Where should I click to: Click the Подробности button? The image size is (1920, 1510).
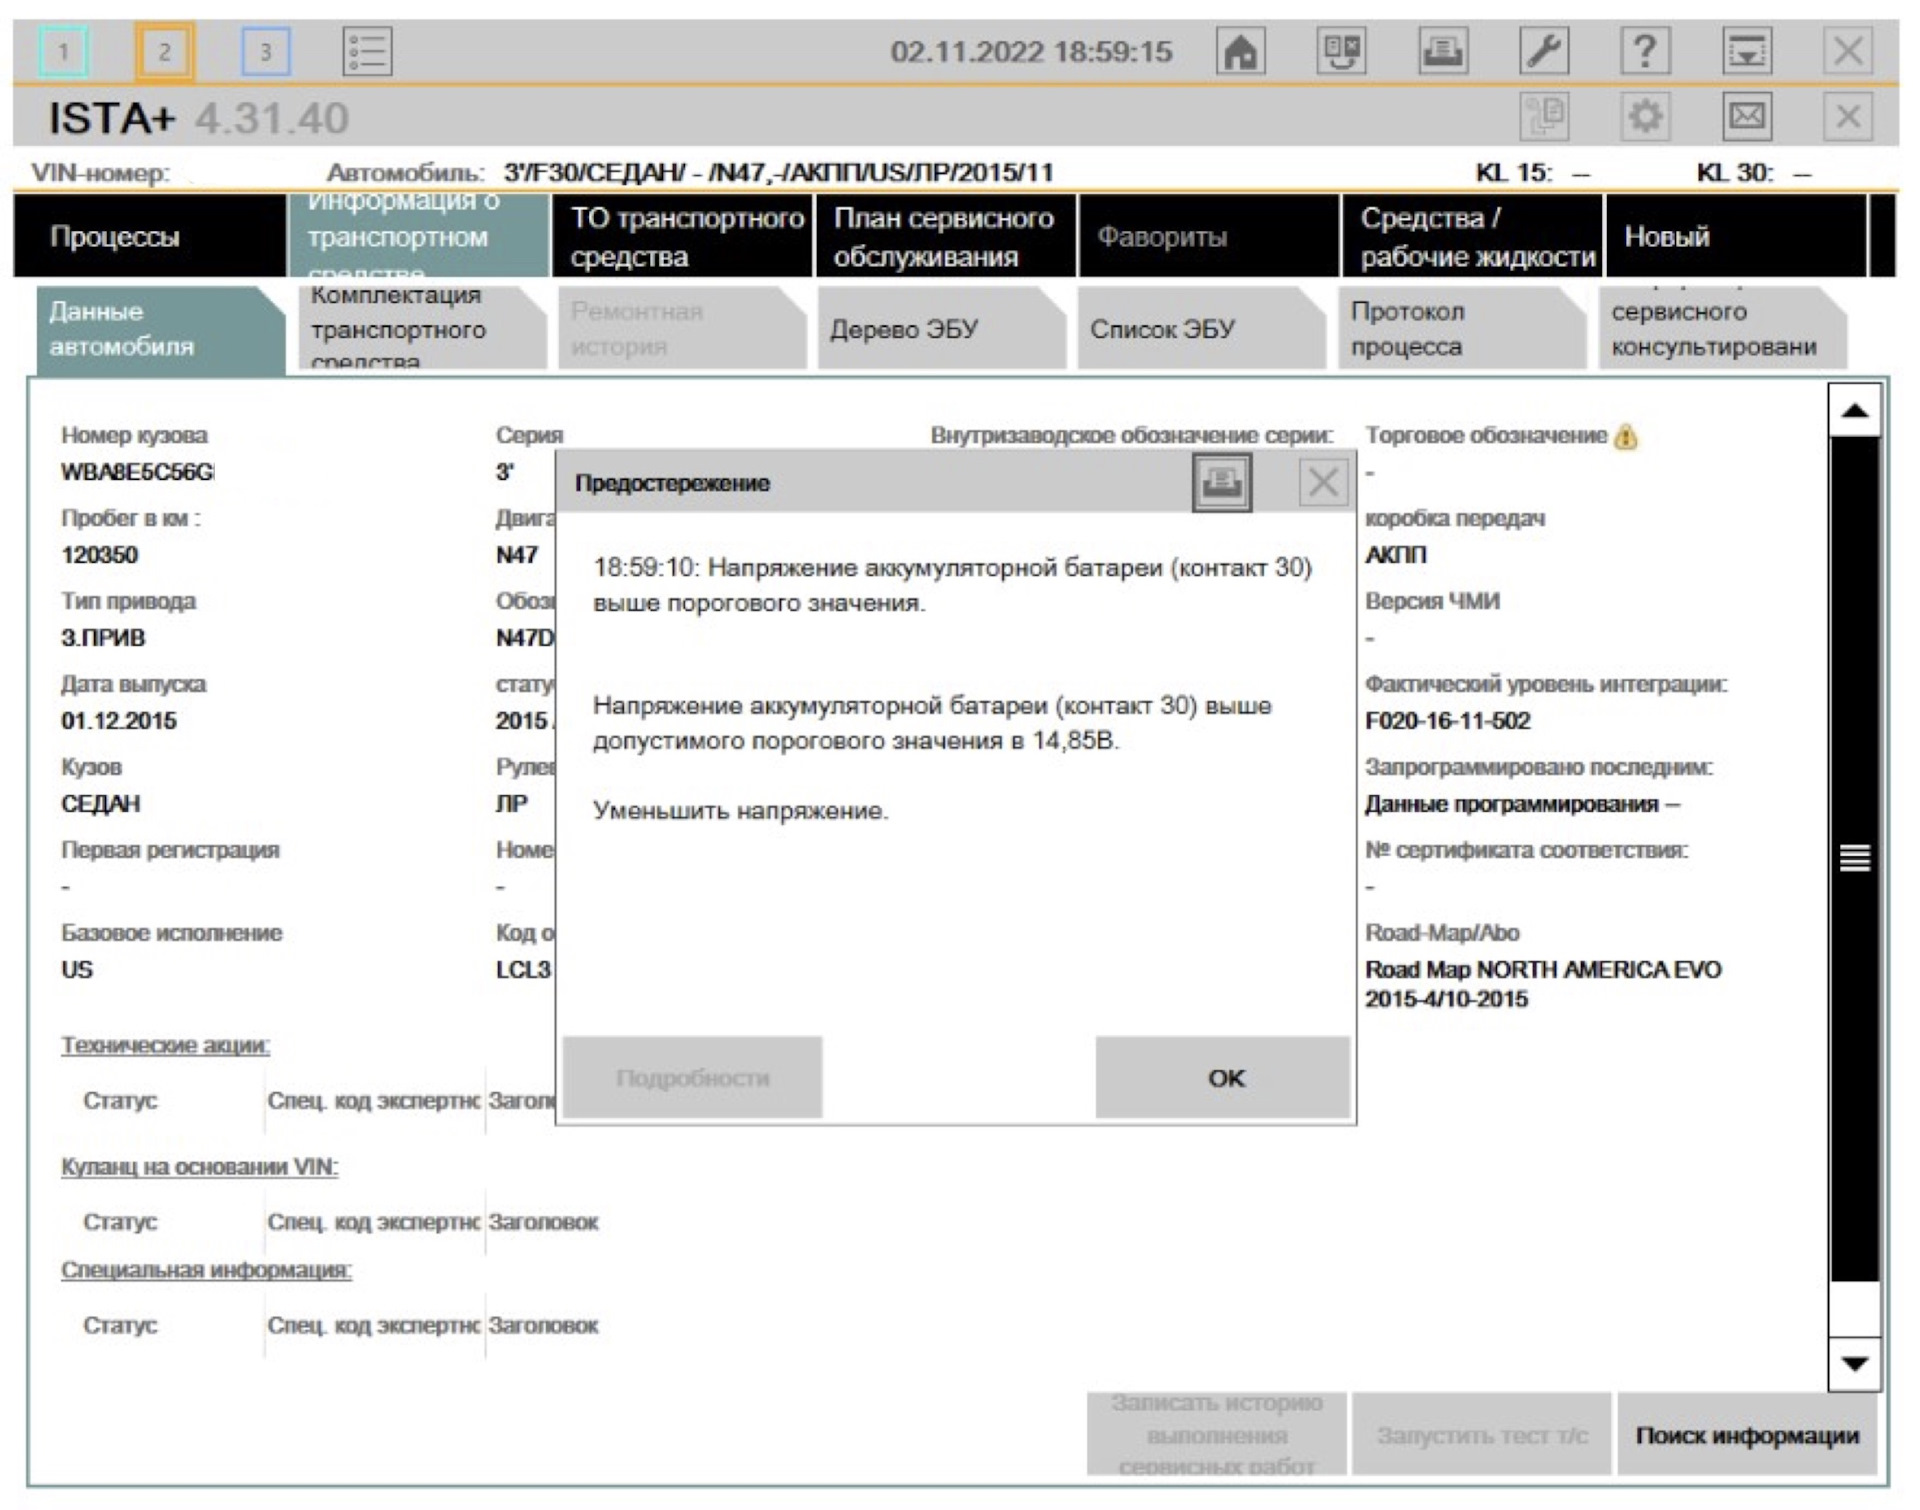(x=692, y=1077)
